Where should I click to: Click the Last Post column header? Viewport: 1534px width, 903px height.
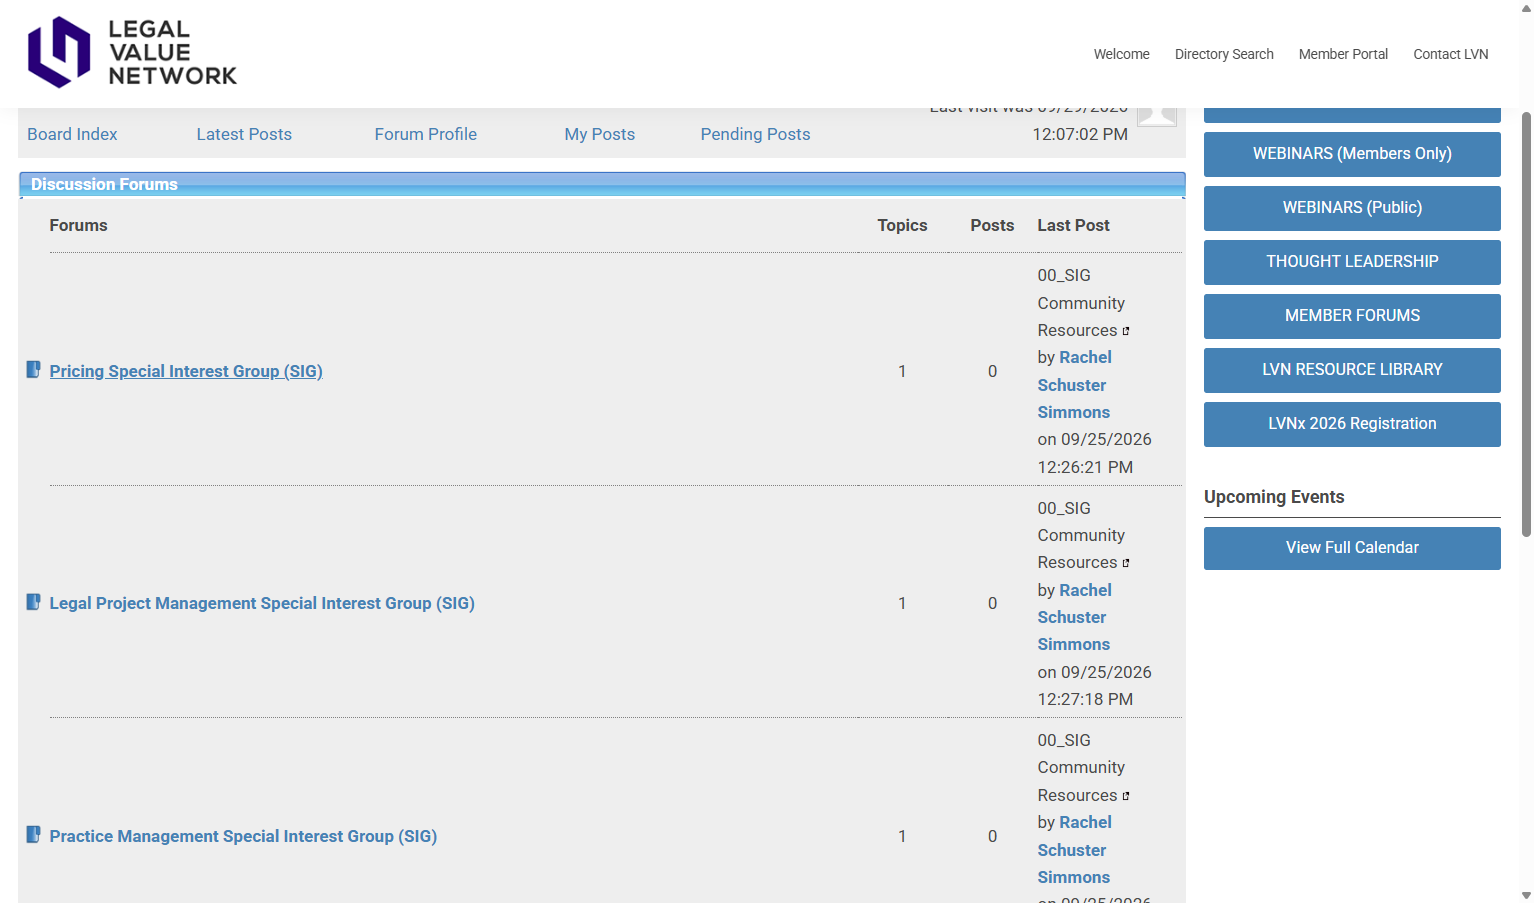(1073, 226)
